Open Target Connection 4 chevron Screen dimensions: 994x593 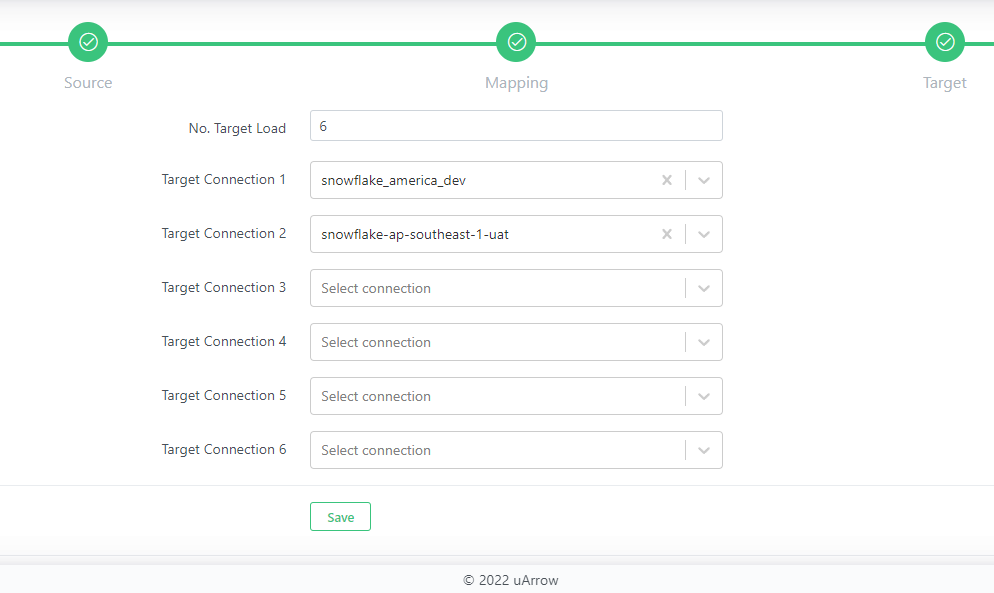pyautogui.click(x=704, y=342)
